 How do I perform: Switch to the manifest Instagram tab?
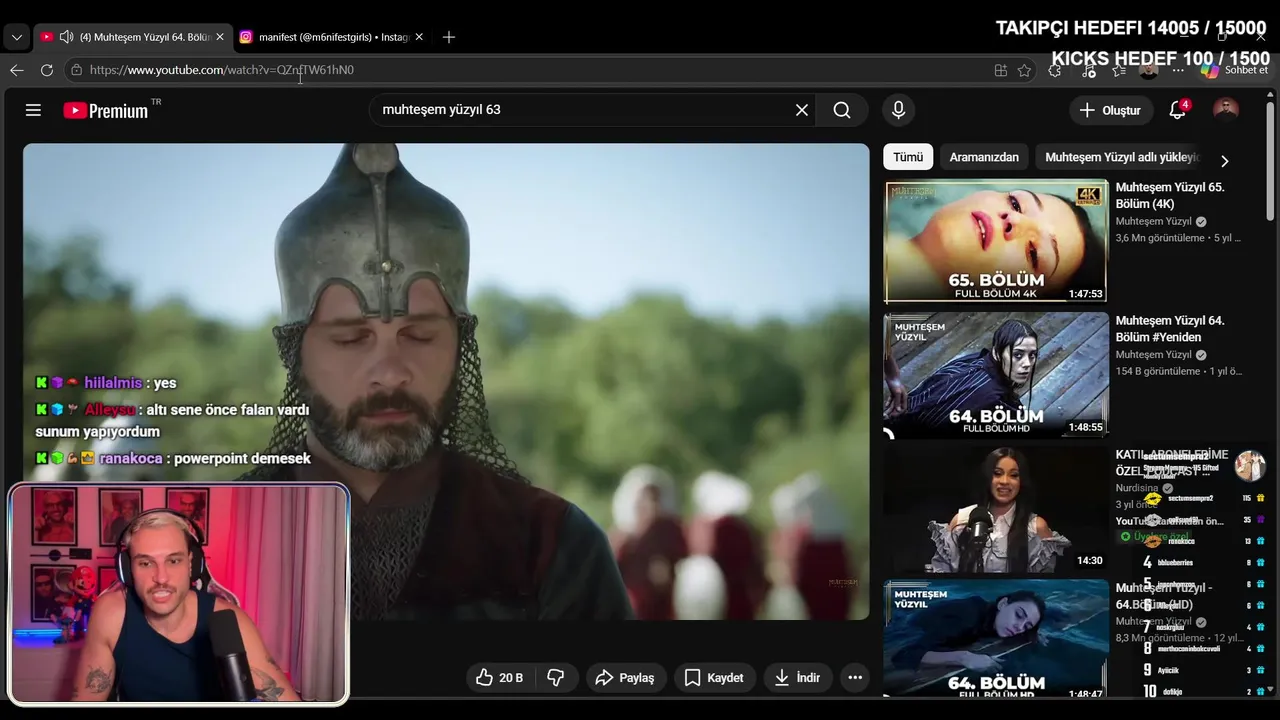click(331, 37)
